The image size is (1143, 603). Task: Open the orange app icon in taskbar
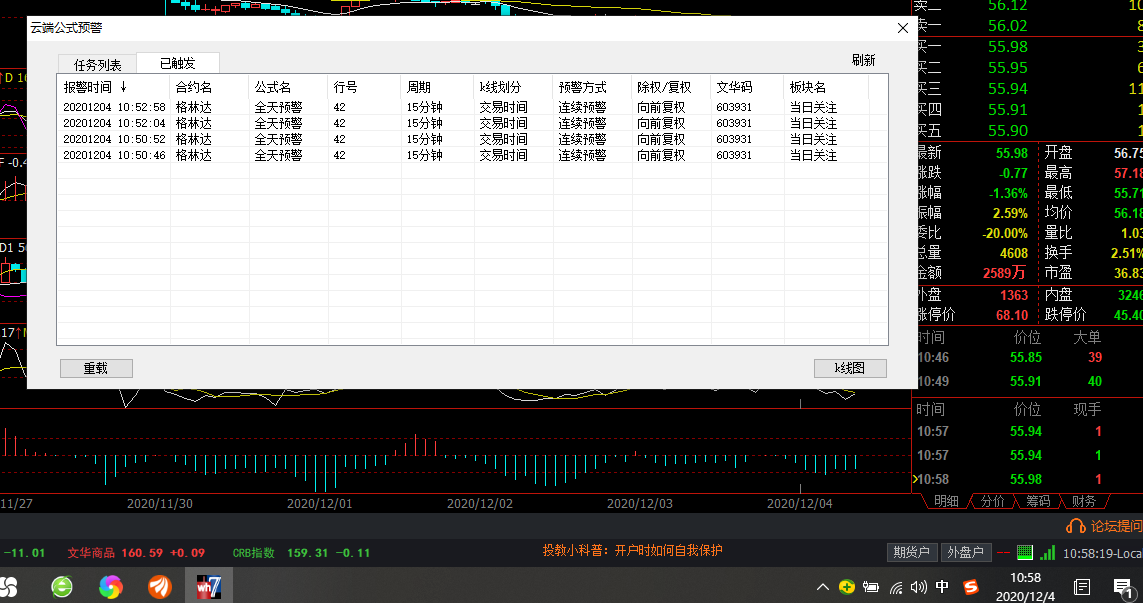158,586
